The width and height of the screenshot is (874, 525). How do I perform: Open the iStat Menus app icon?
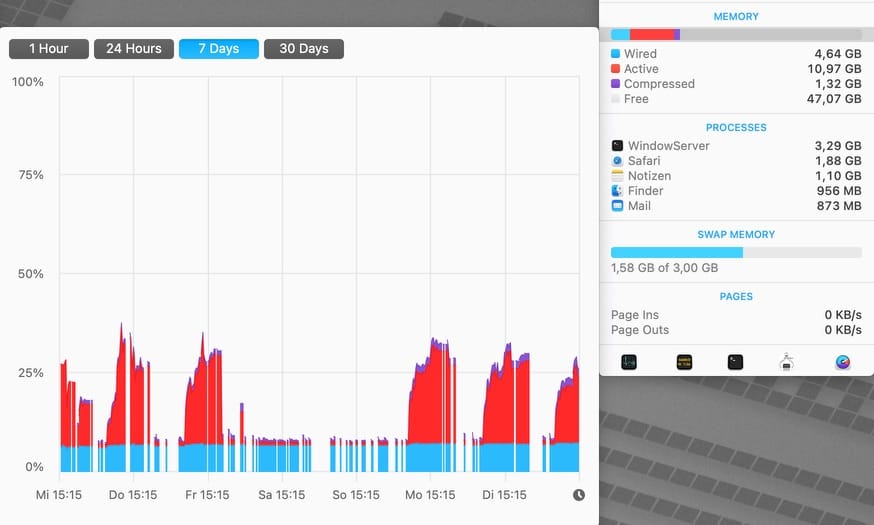843,362
